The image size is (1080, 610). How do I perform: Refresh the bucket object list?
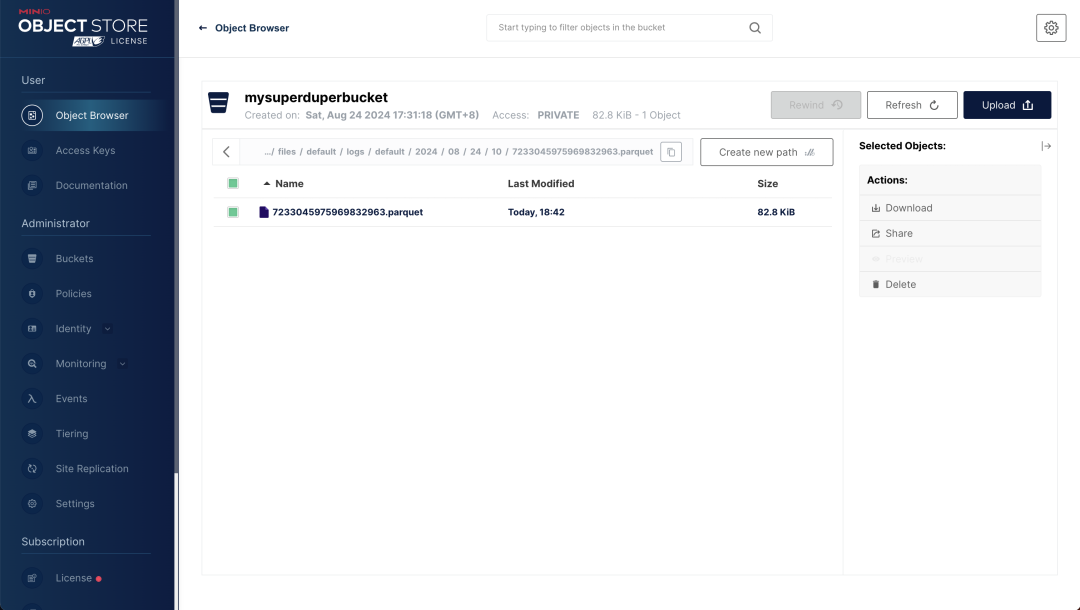click(x=912, y=105)
